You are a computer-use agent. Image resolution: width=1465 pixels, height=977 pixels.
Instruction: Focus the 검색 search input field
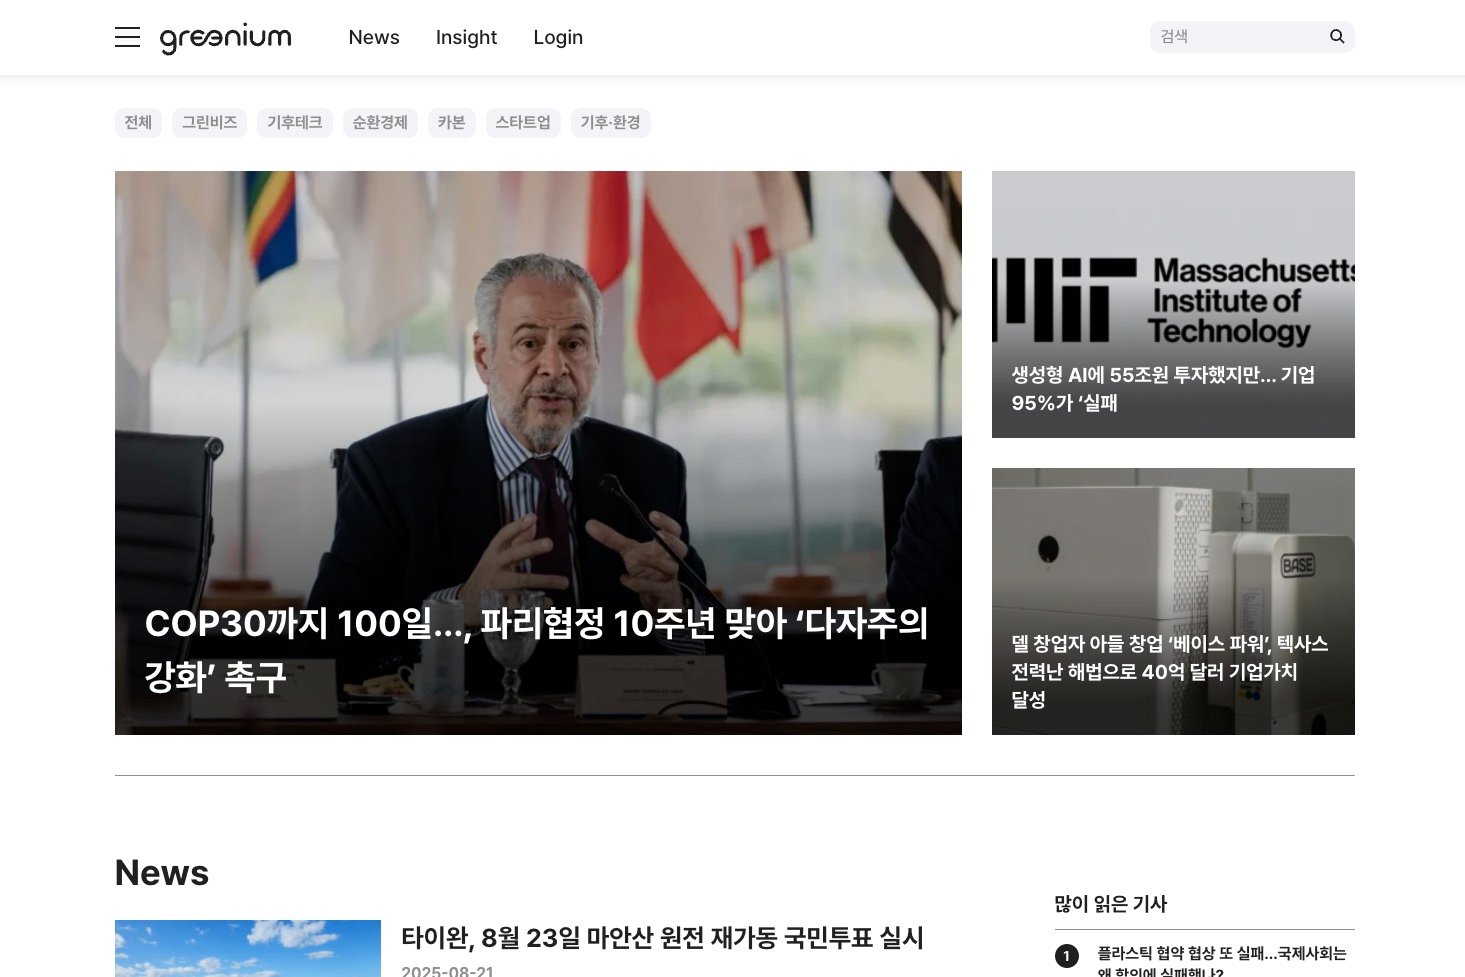click(1236, 37)
